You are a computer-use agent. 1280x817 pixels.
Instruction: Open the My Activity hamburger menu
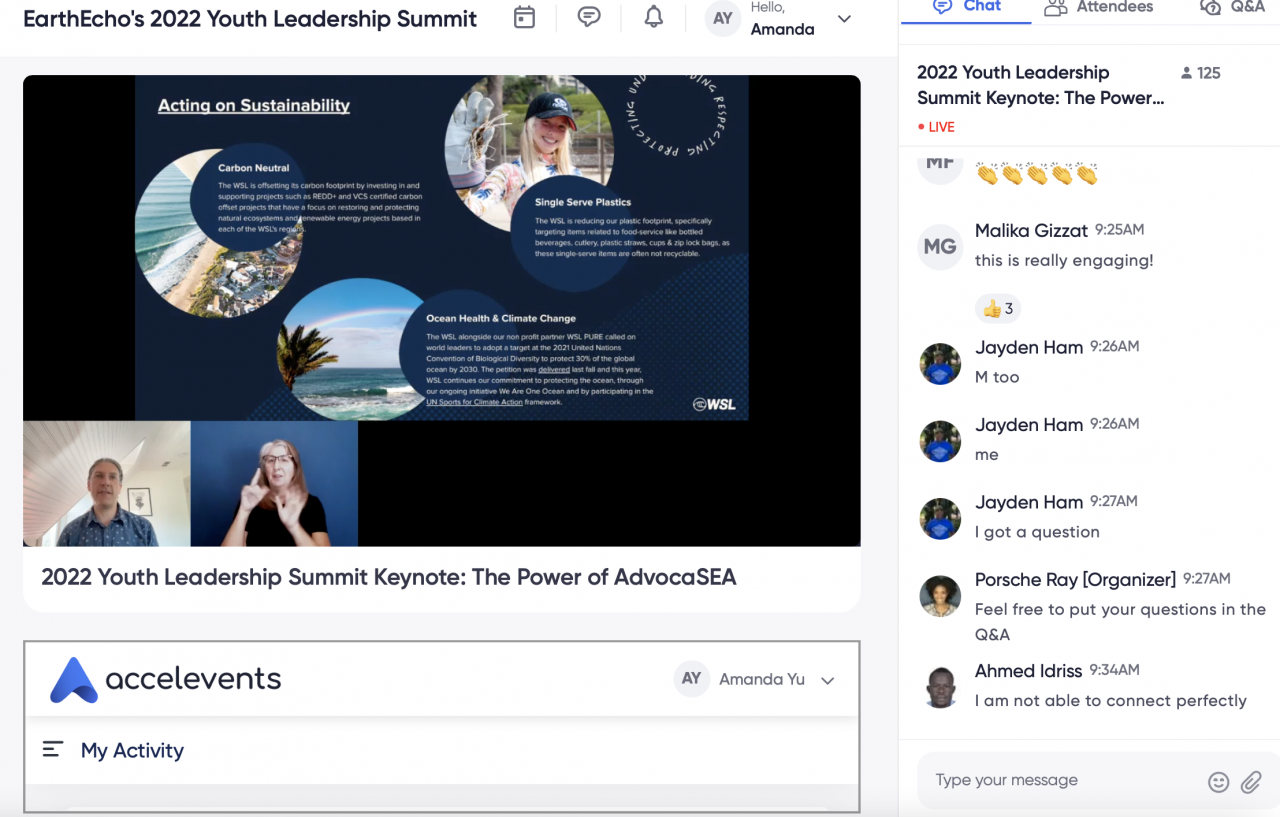coord(53,749)
